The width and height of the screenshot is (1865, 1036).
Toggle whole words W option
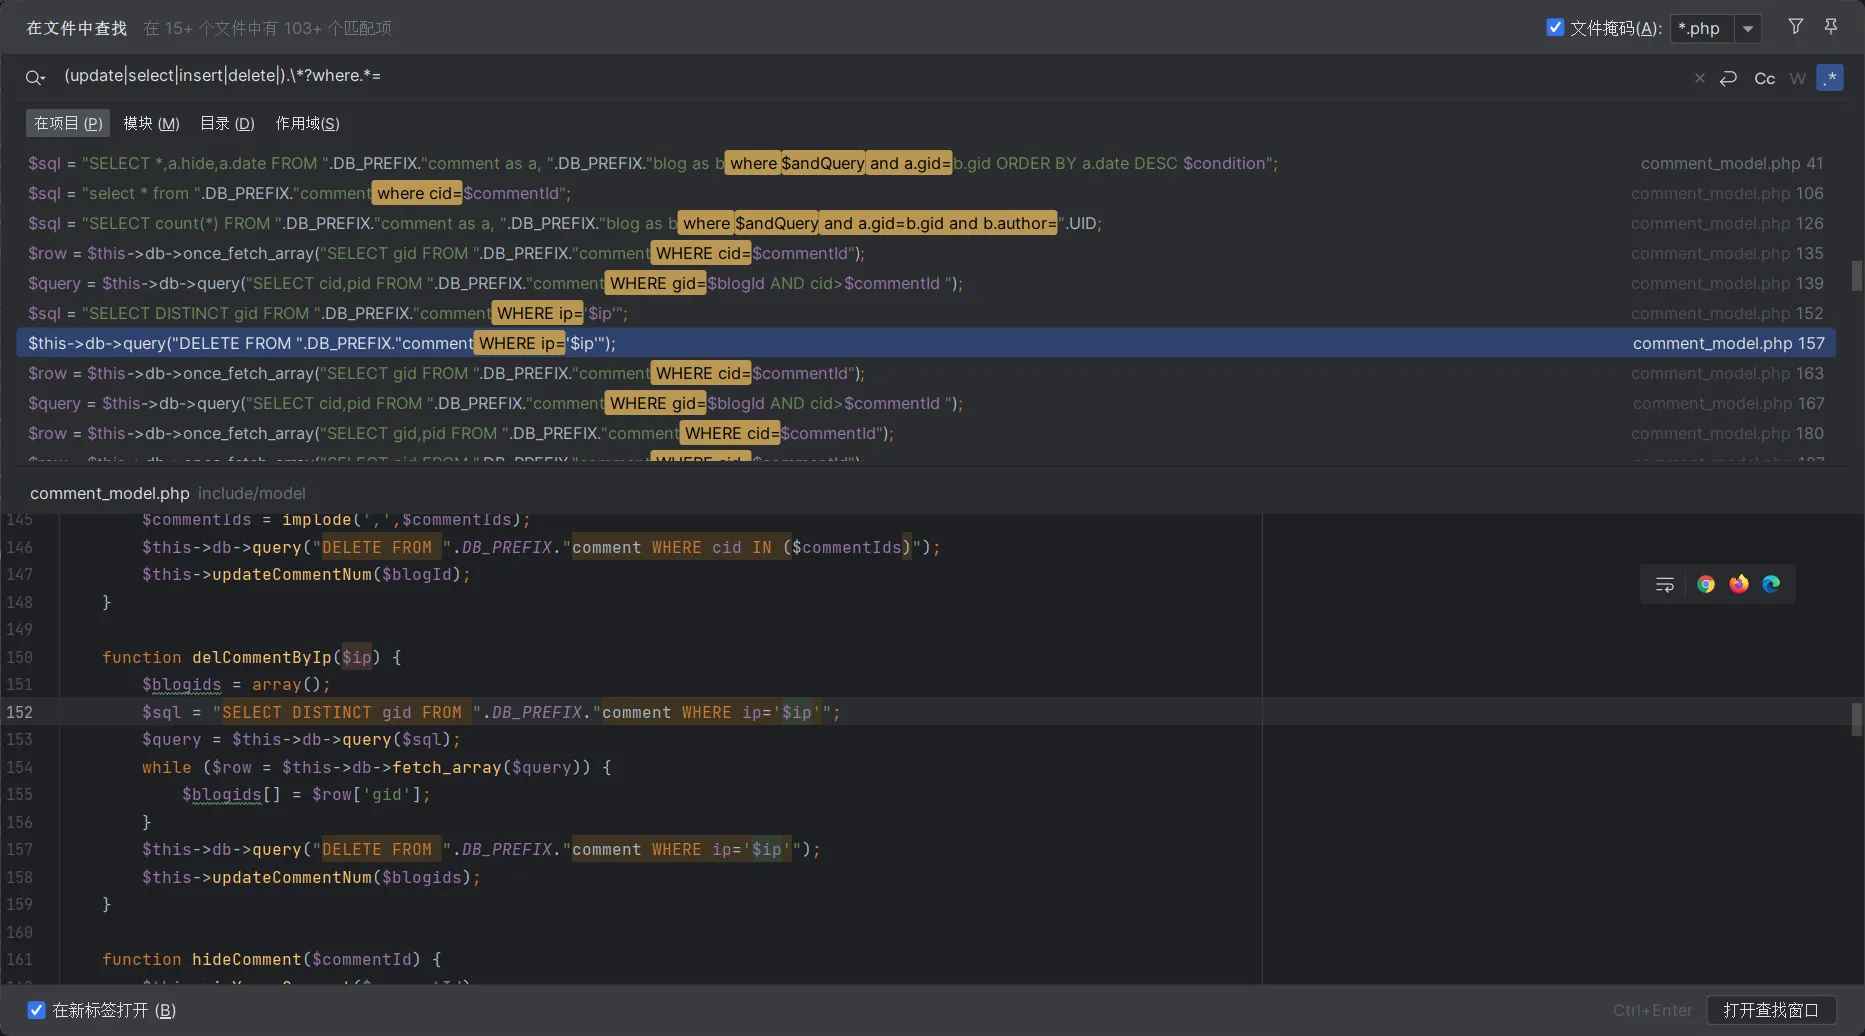click(x=1797, y=78)
